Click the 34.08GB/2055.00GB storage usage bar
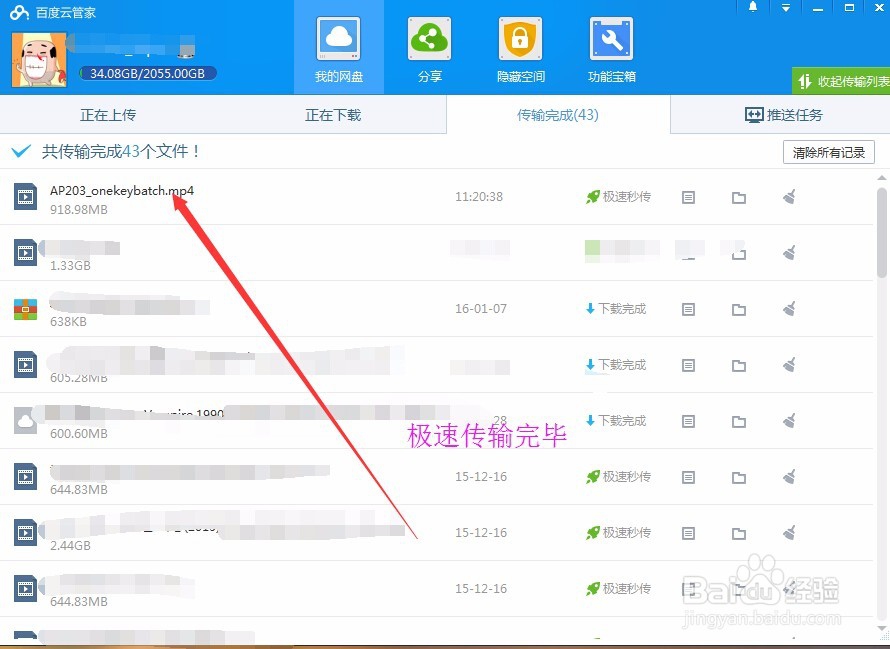Image resolution: width=890 pixels, height=649 pixels. [148, 73]
